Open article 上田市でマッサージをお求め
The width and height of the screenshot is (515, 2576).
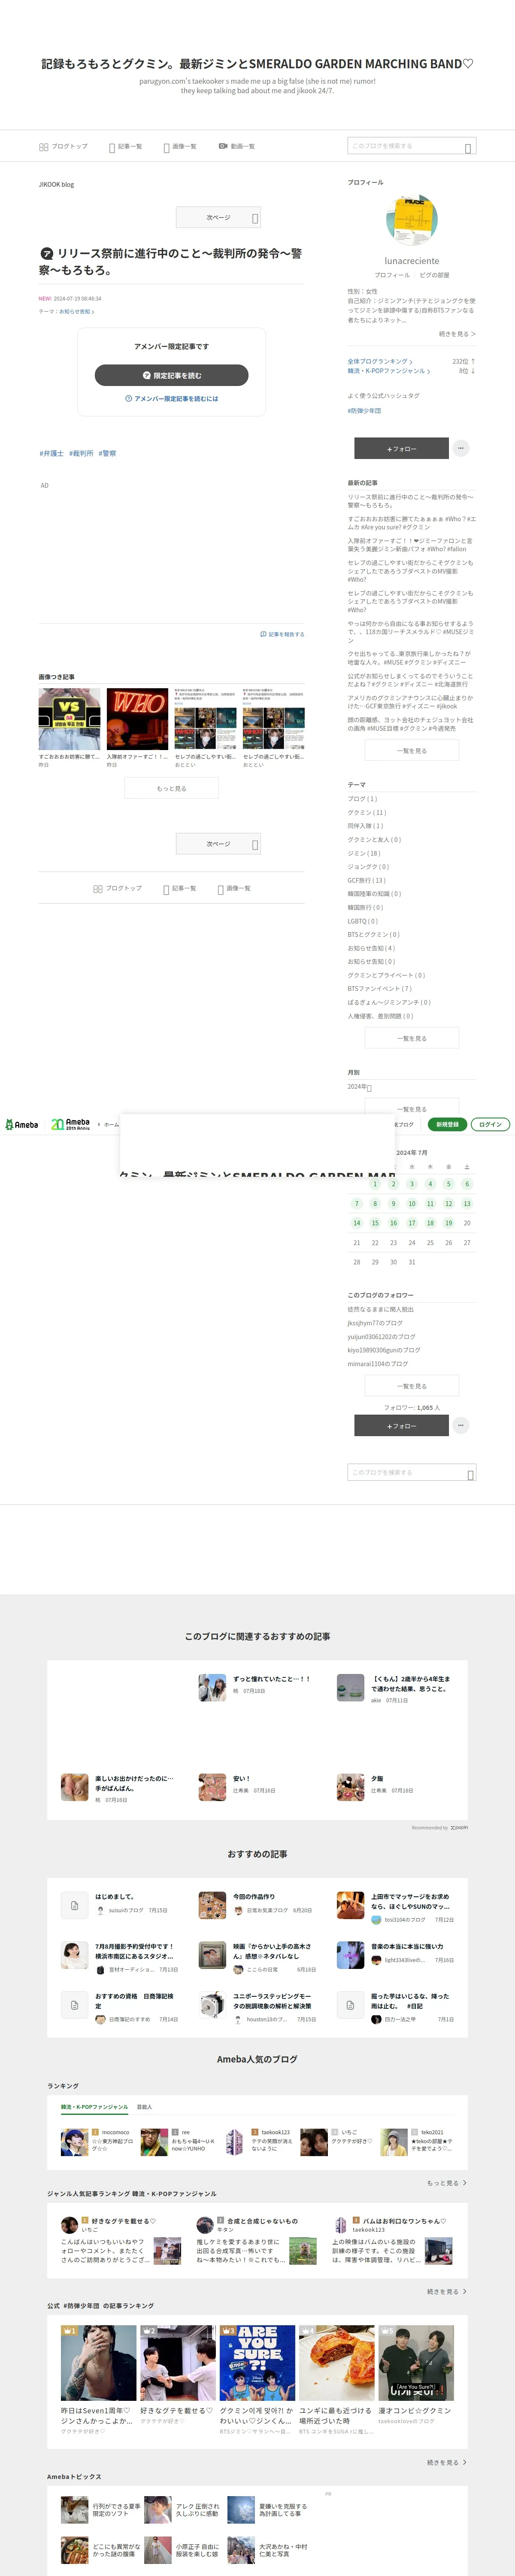pyautogui.click(x=410, y=1902)
